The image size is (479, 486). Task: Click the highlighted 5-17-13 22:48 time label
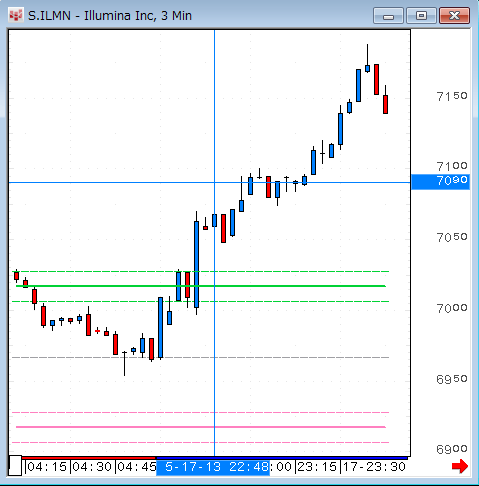click(x=213, y=467)
